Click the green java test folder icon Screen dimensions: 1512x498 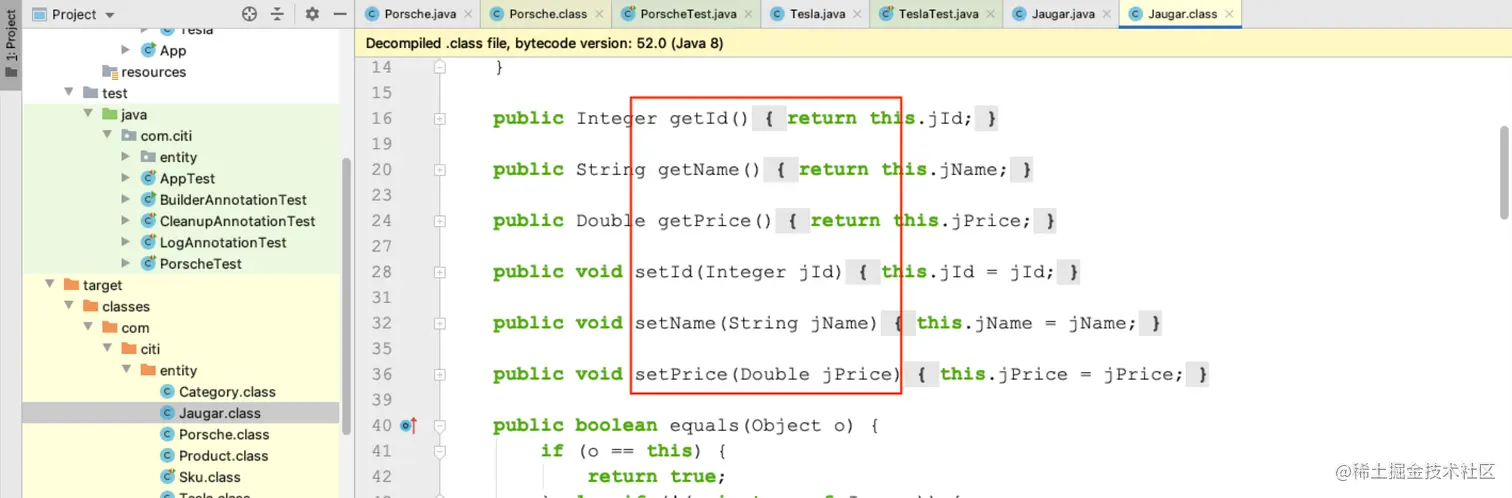110,114
